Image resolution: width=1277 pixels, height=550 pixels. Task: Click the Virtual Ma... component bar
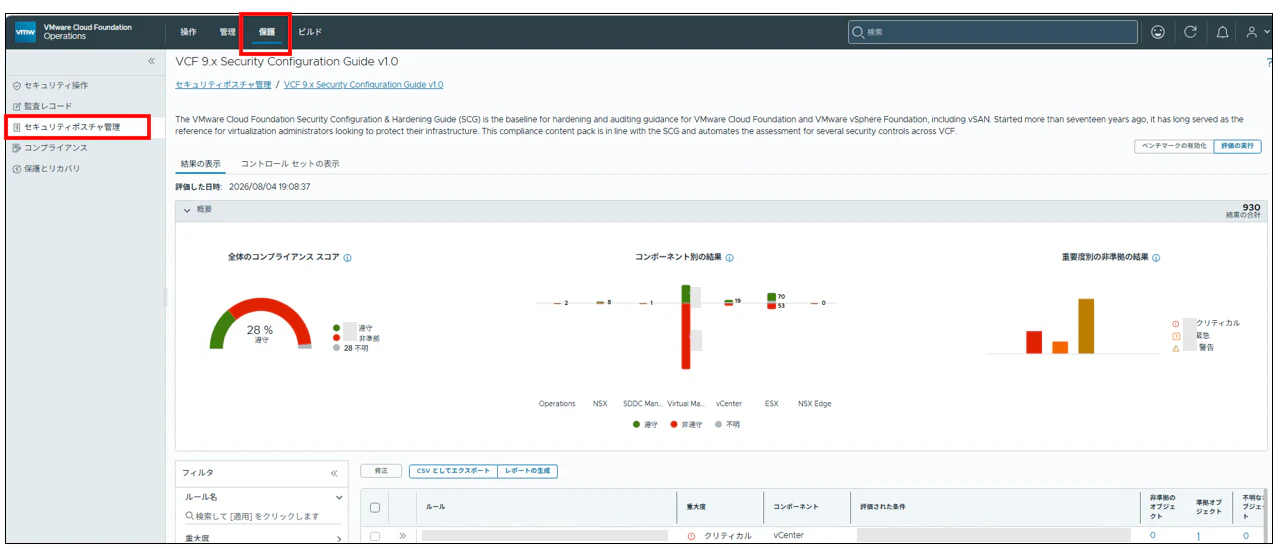coord(687,327)
